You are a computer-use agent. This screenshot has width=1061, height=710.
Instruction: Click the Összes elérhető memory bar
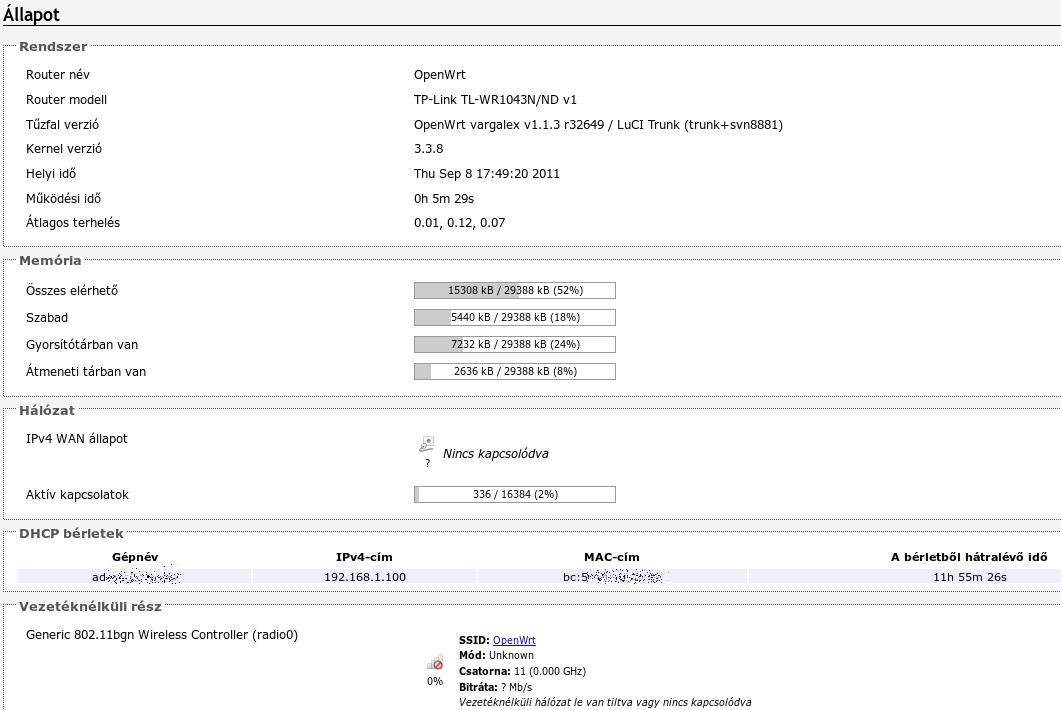click(x=515, y=290)
